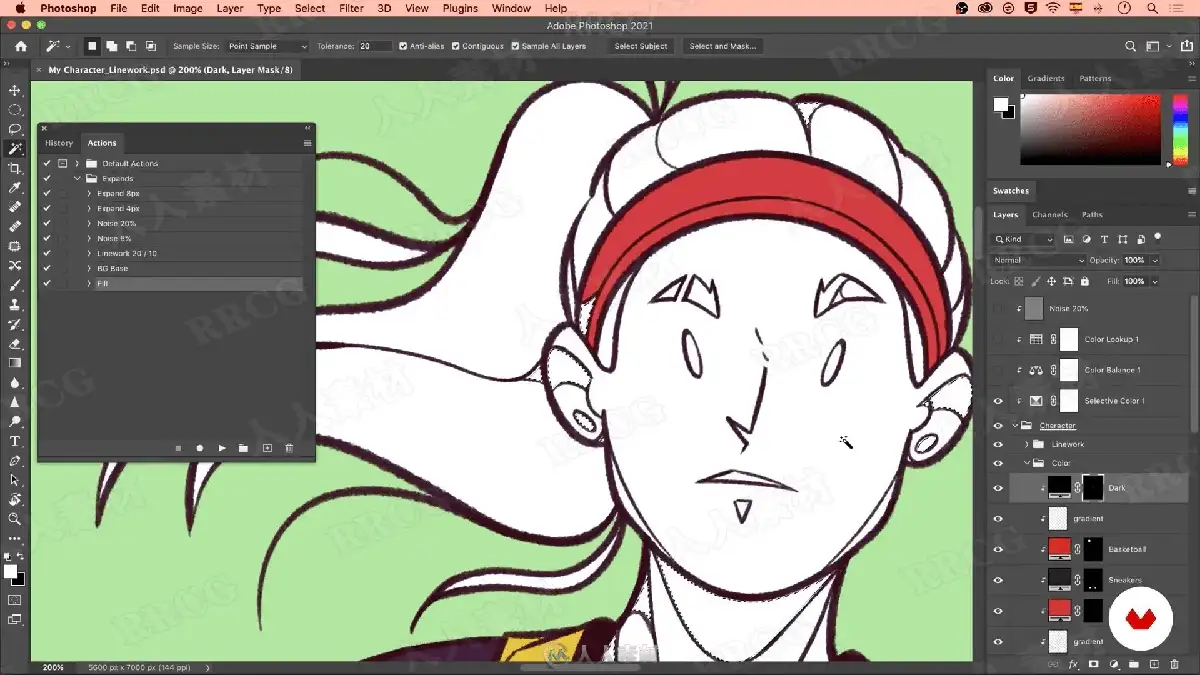Expand the Default Actions set

(77, 163)
